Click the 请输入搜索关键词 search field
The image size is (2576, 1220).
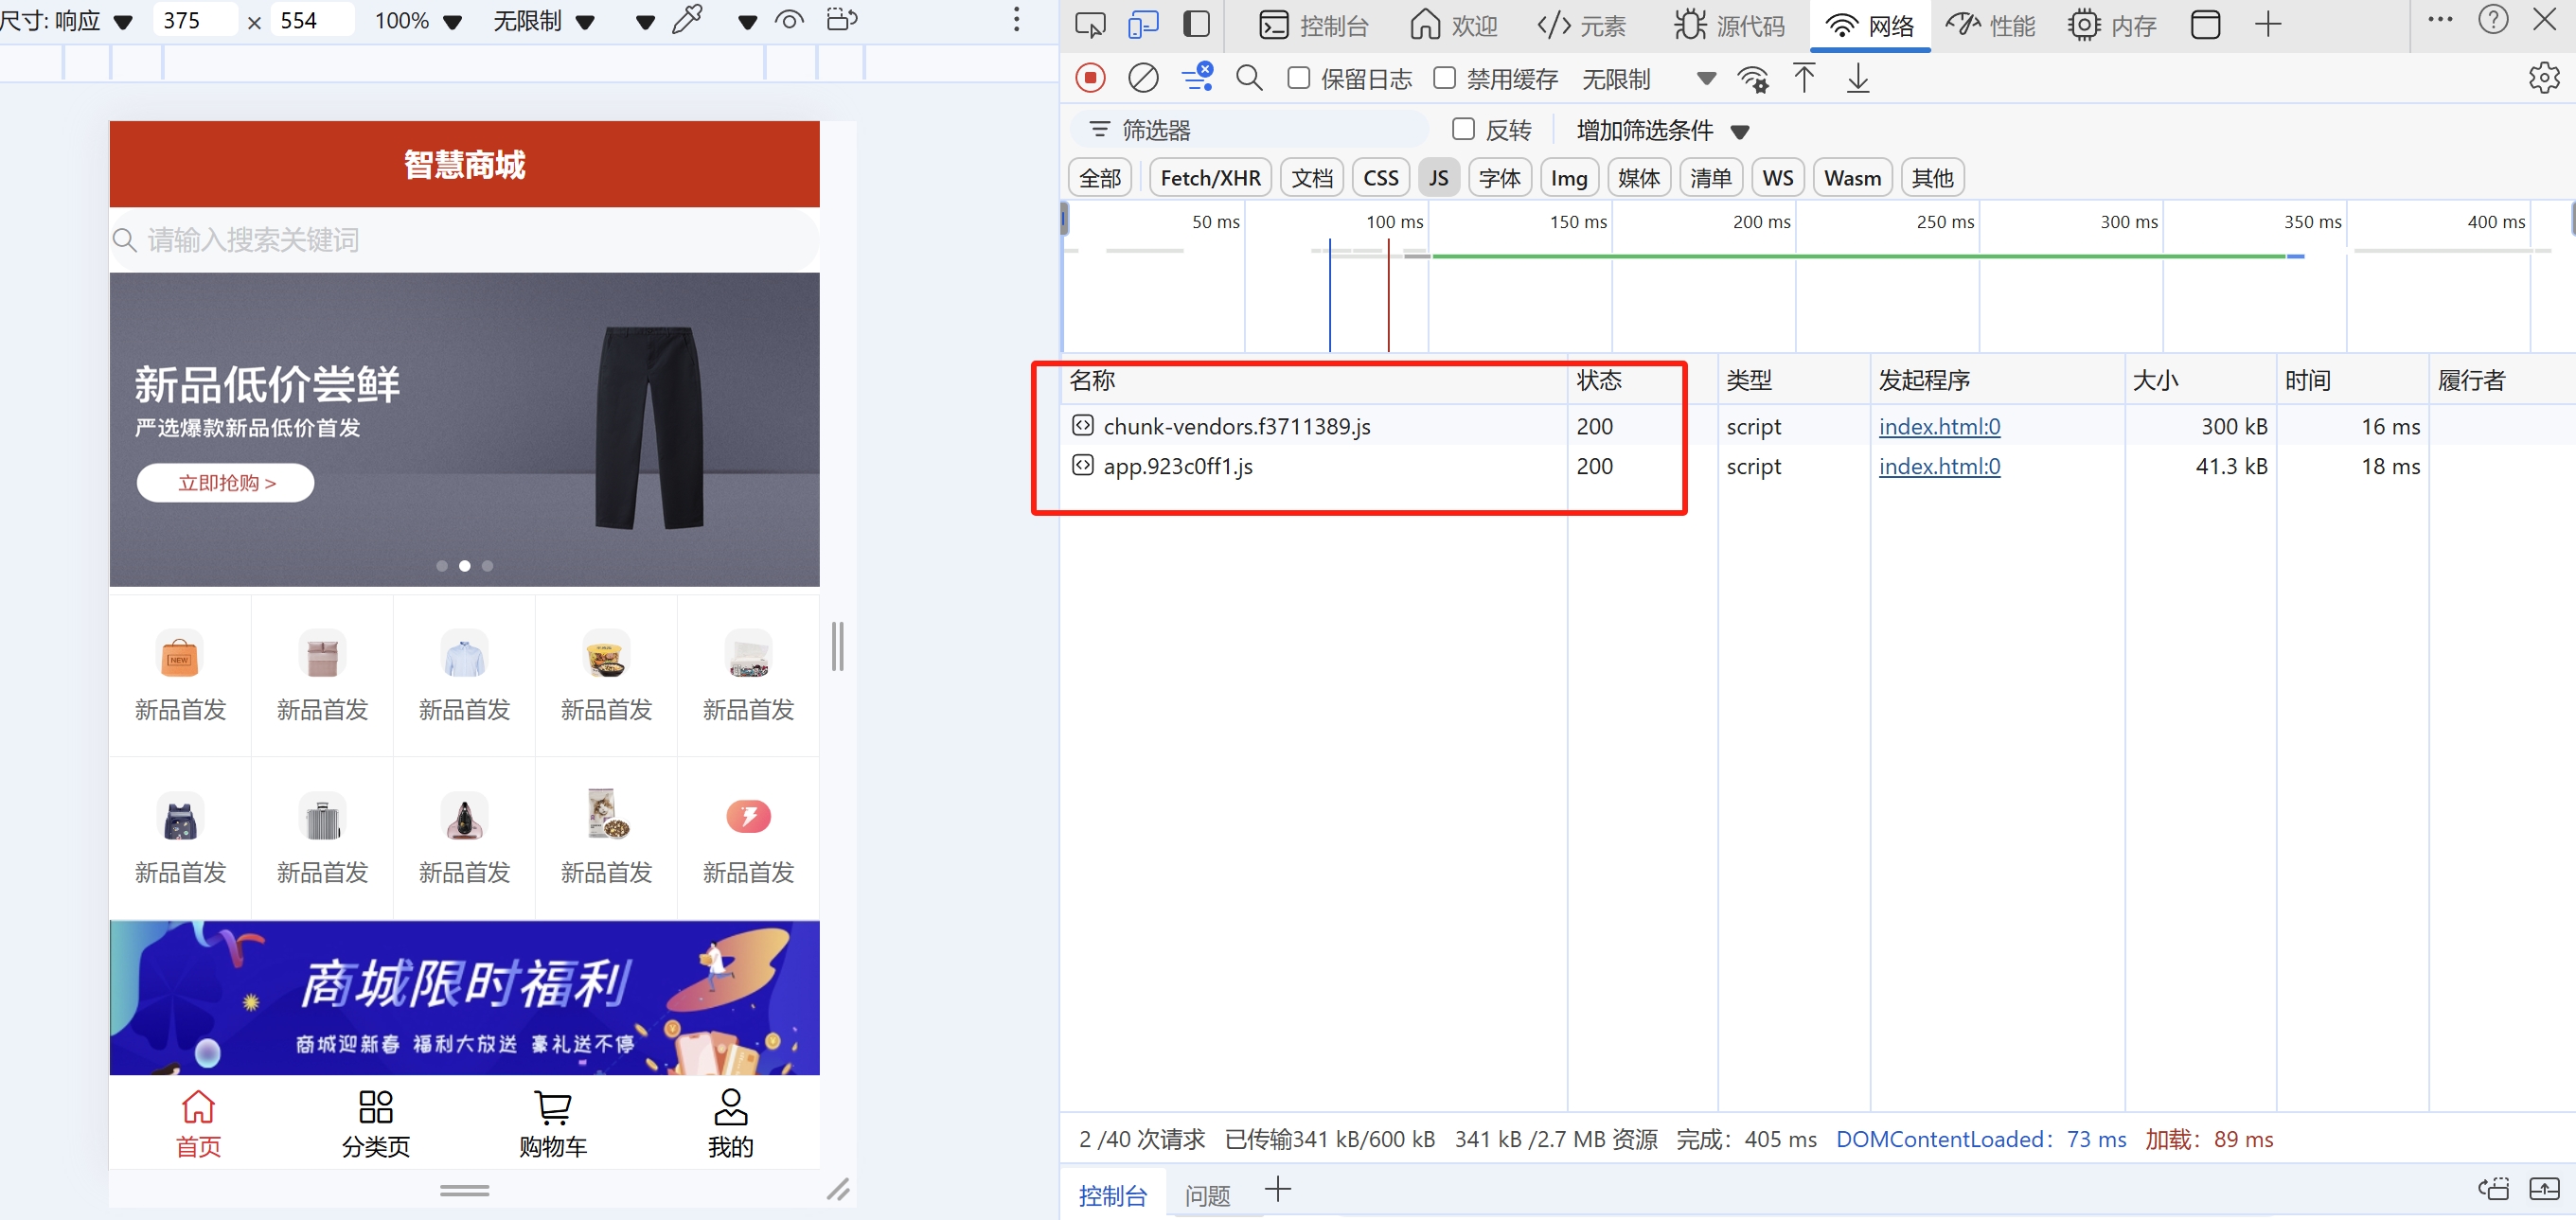[464, 240]
